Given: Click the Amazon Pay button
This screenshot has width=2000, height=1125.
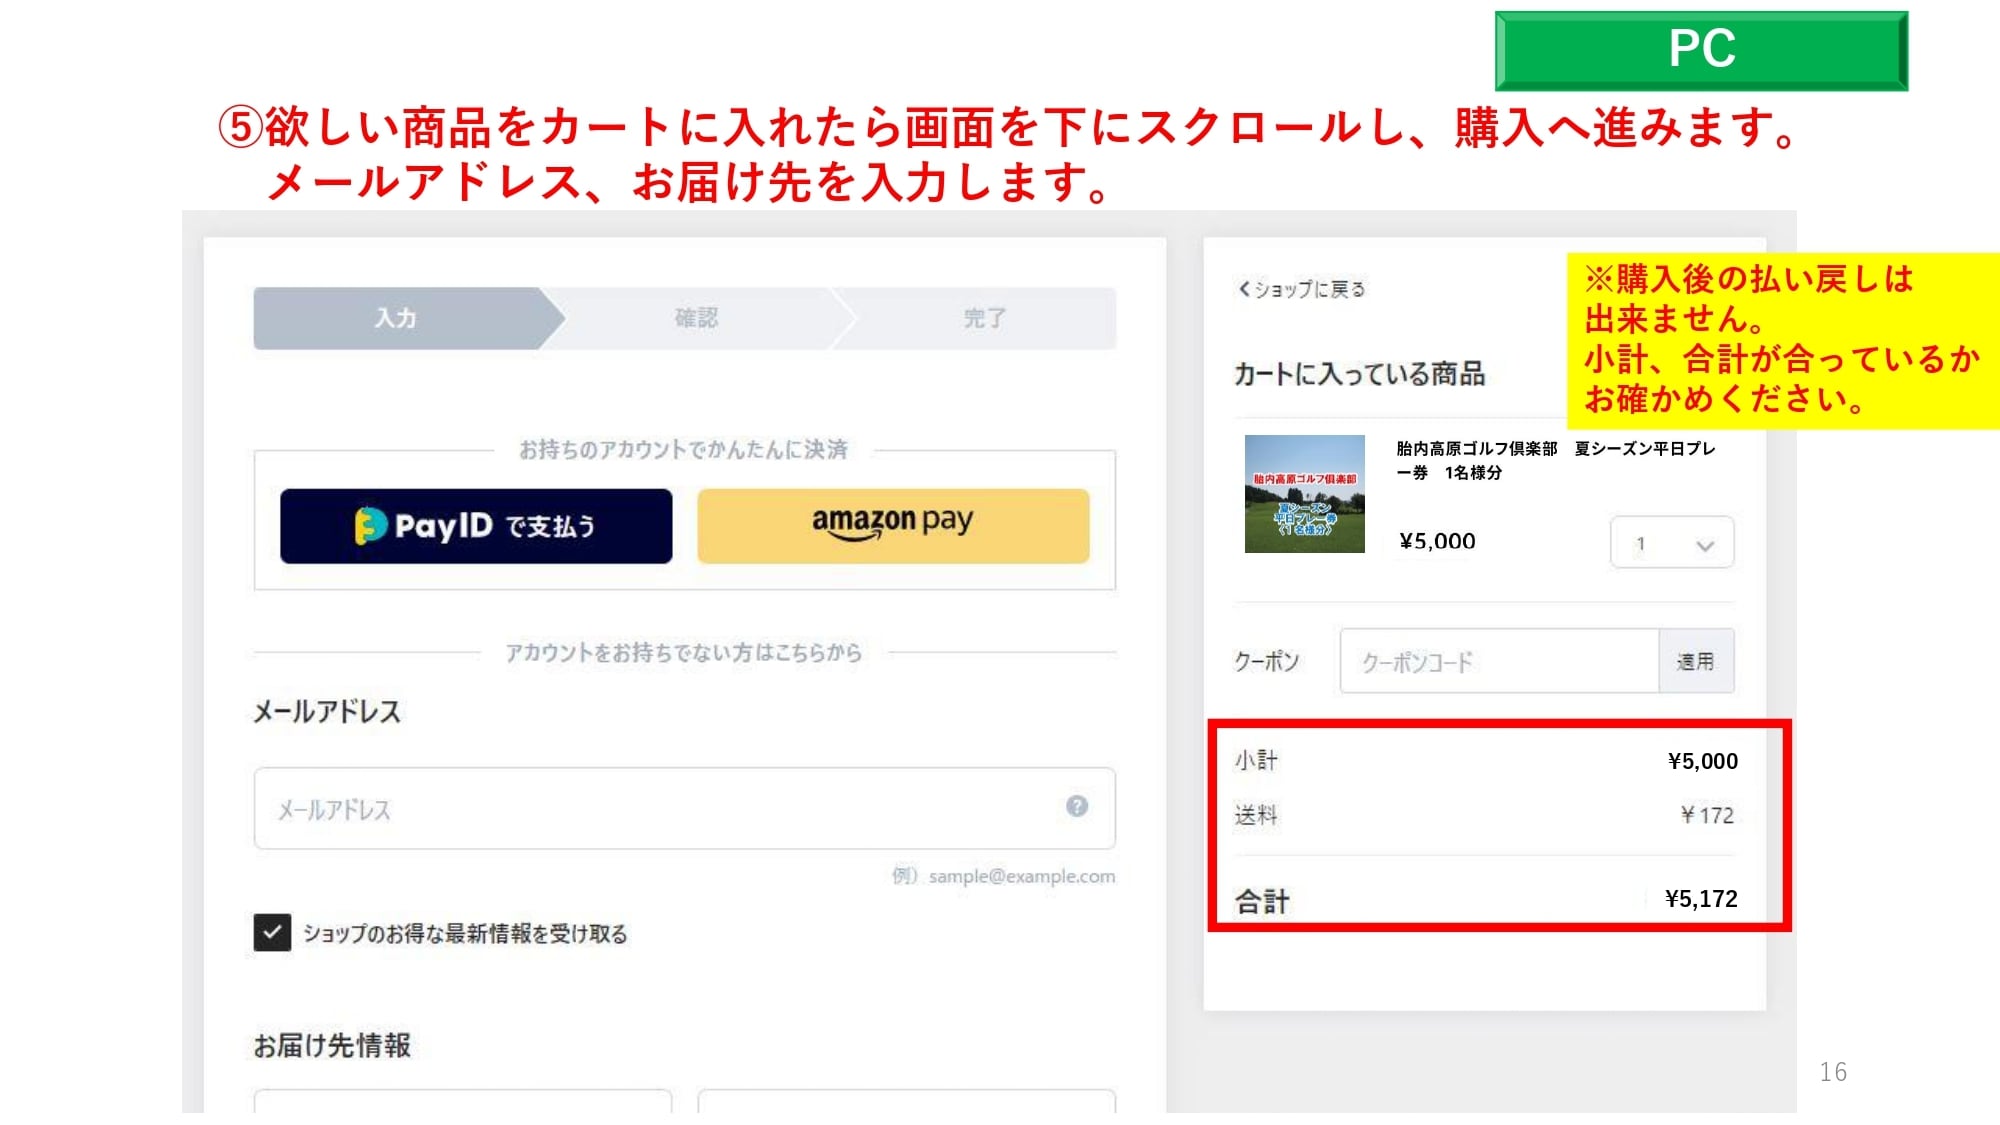Looking at the screenshot, I should point(893,526).
